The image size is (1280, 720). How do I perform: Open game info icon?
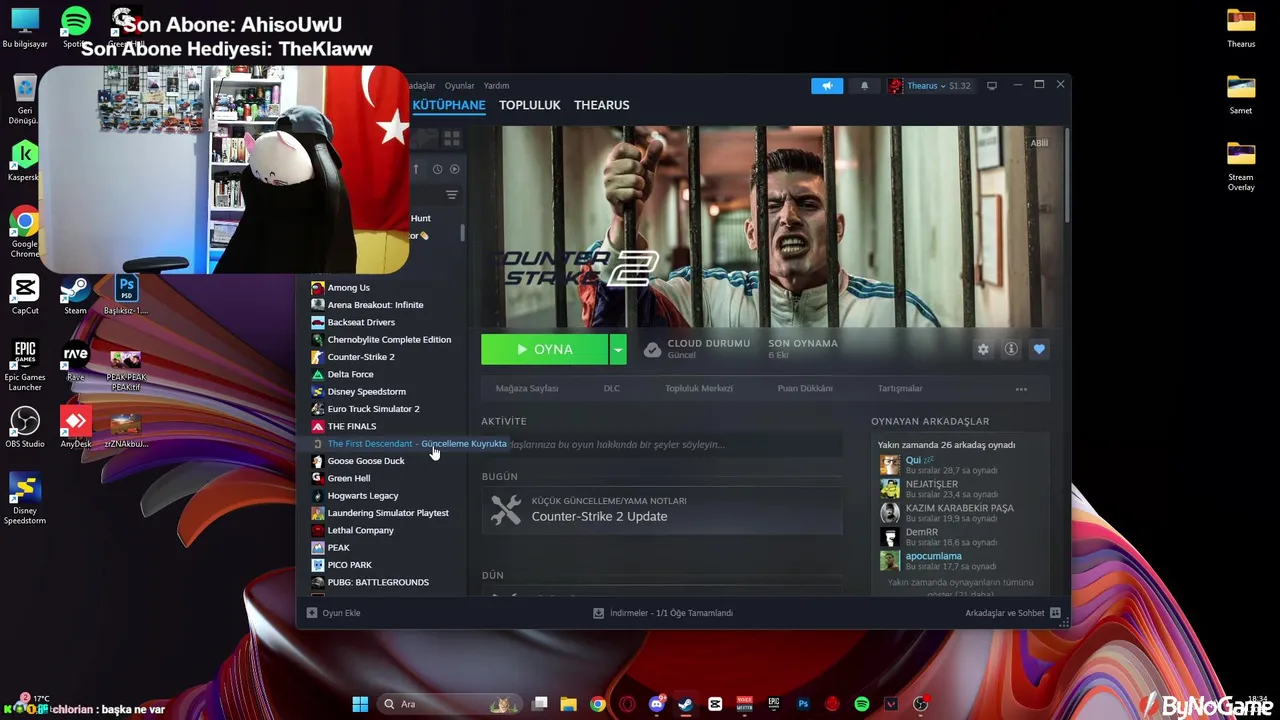click(x=1011, y=349)
